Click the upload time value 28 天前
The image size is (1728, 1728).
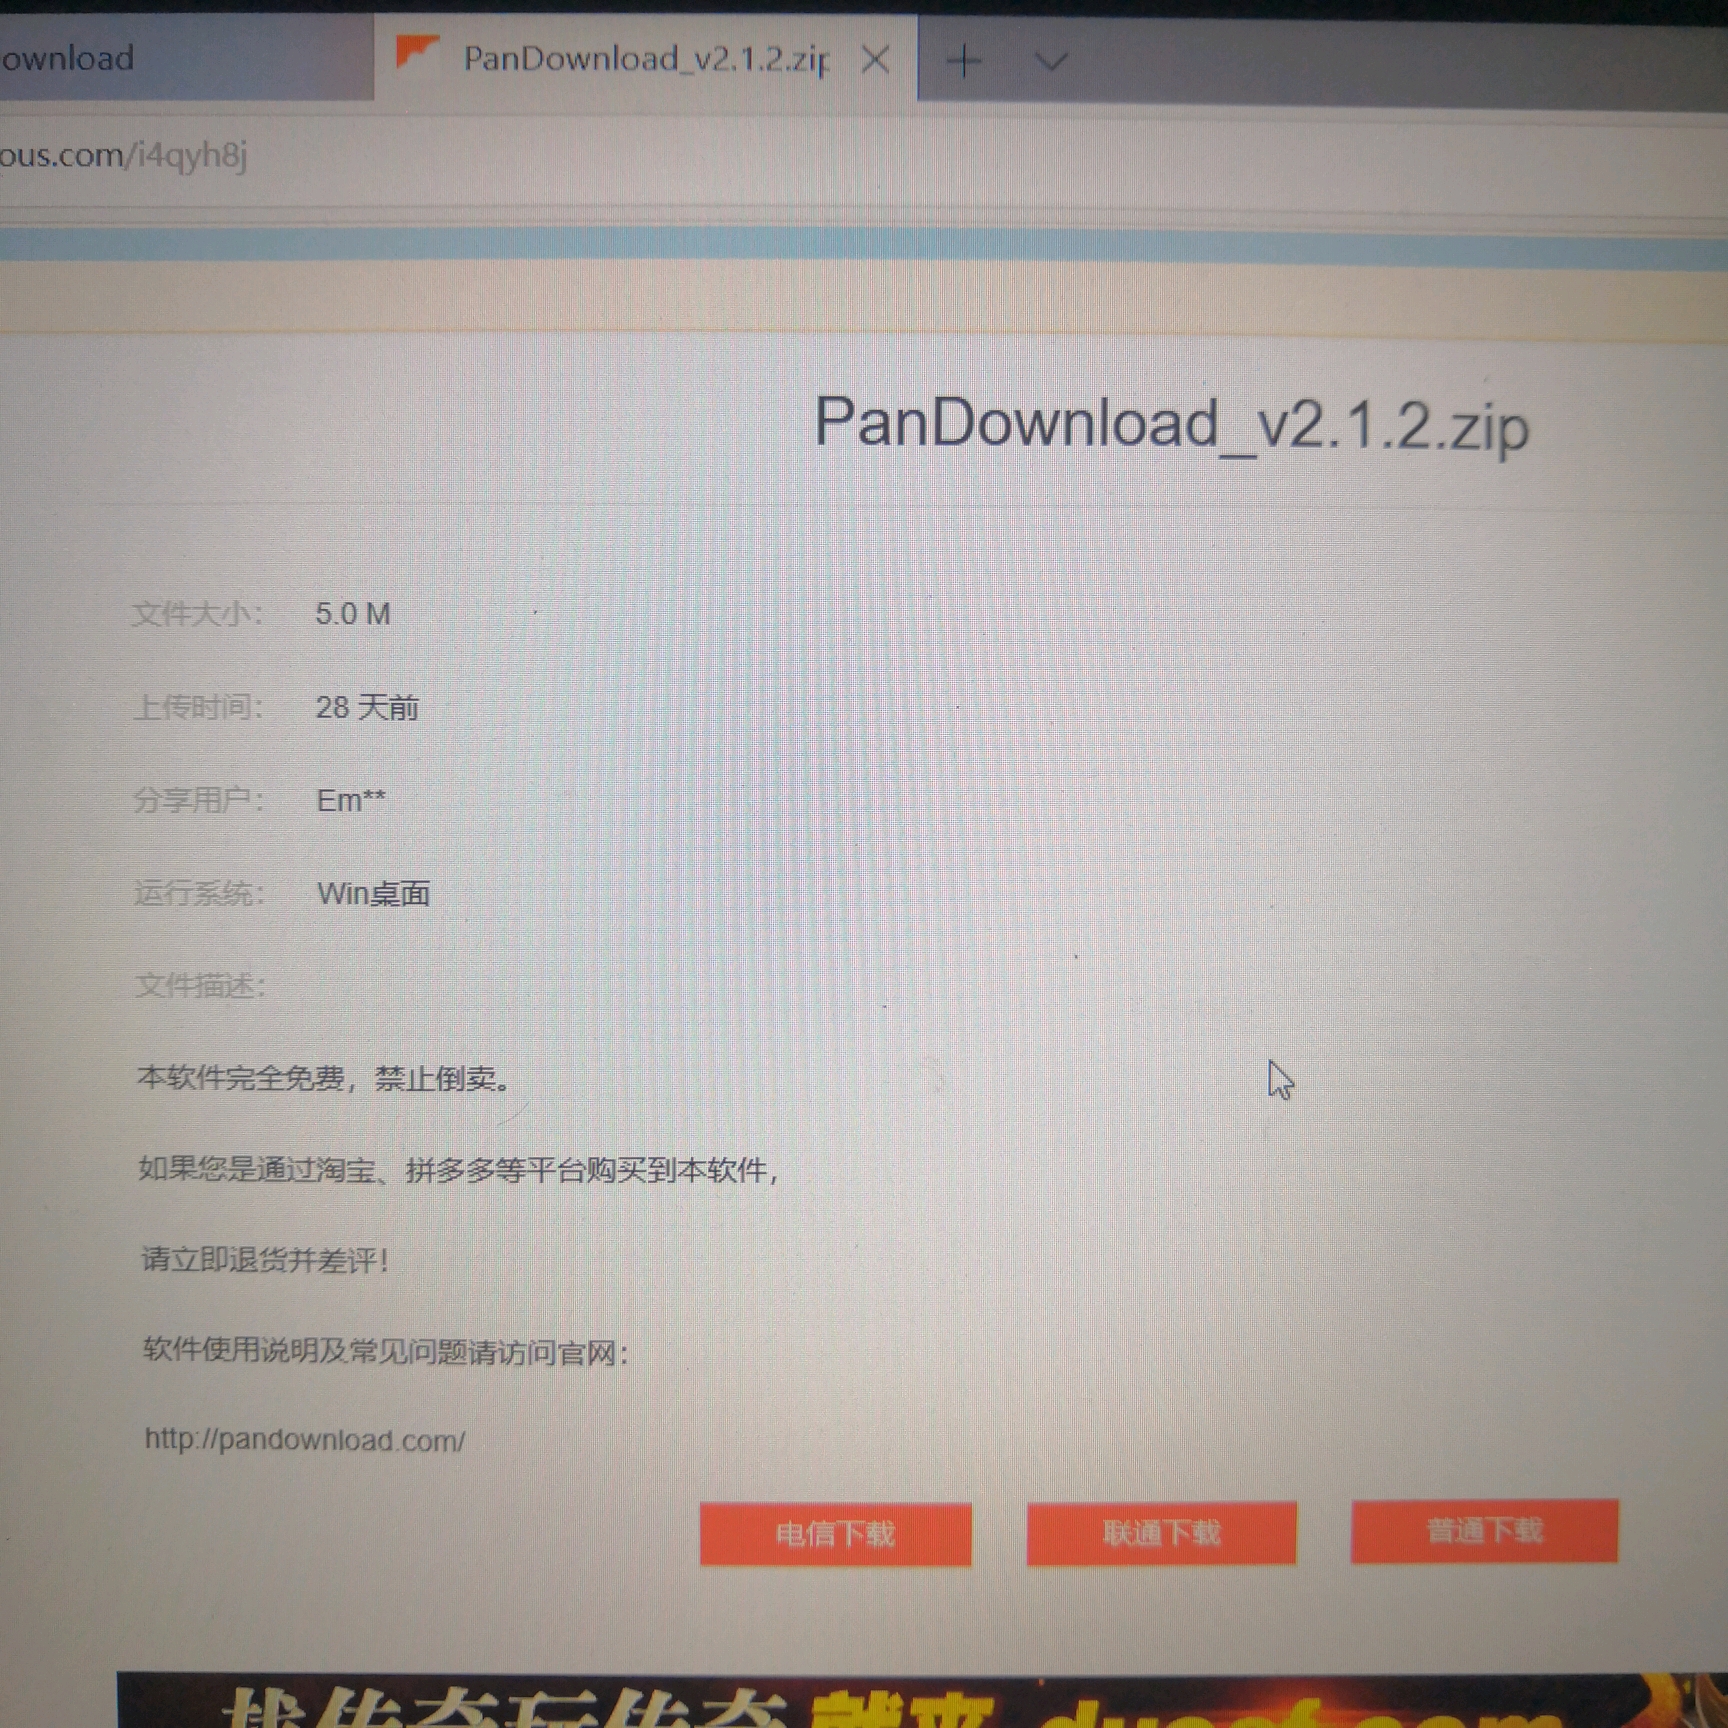(367, 708)
